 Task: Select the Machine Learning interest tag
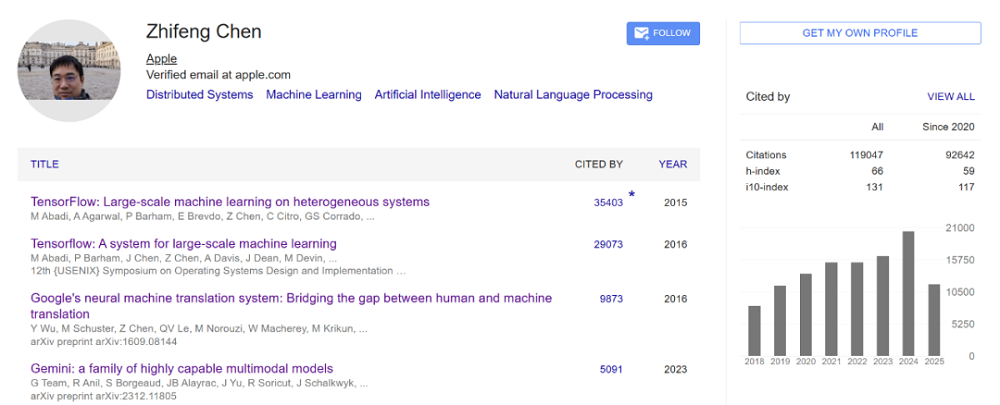(x=313, y=95)
